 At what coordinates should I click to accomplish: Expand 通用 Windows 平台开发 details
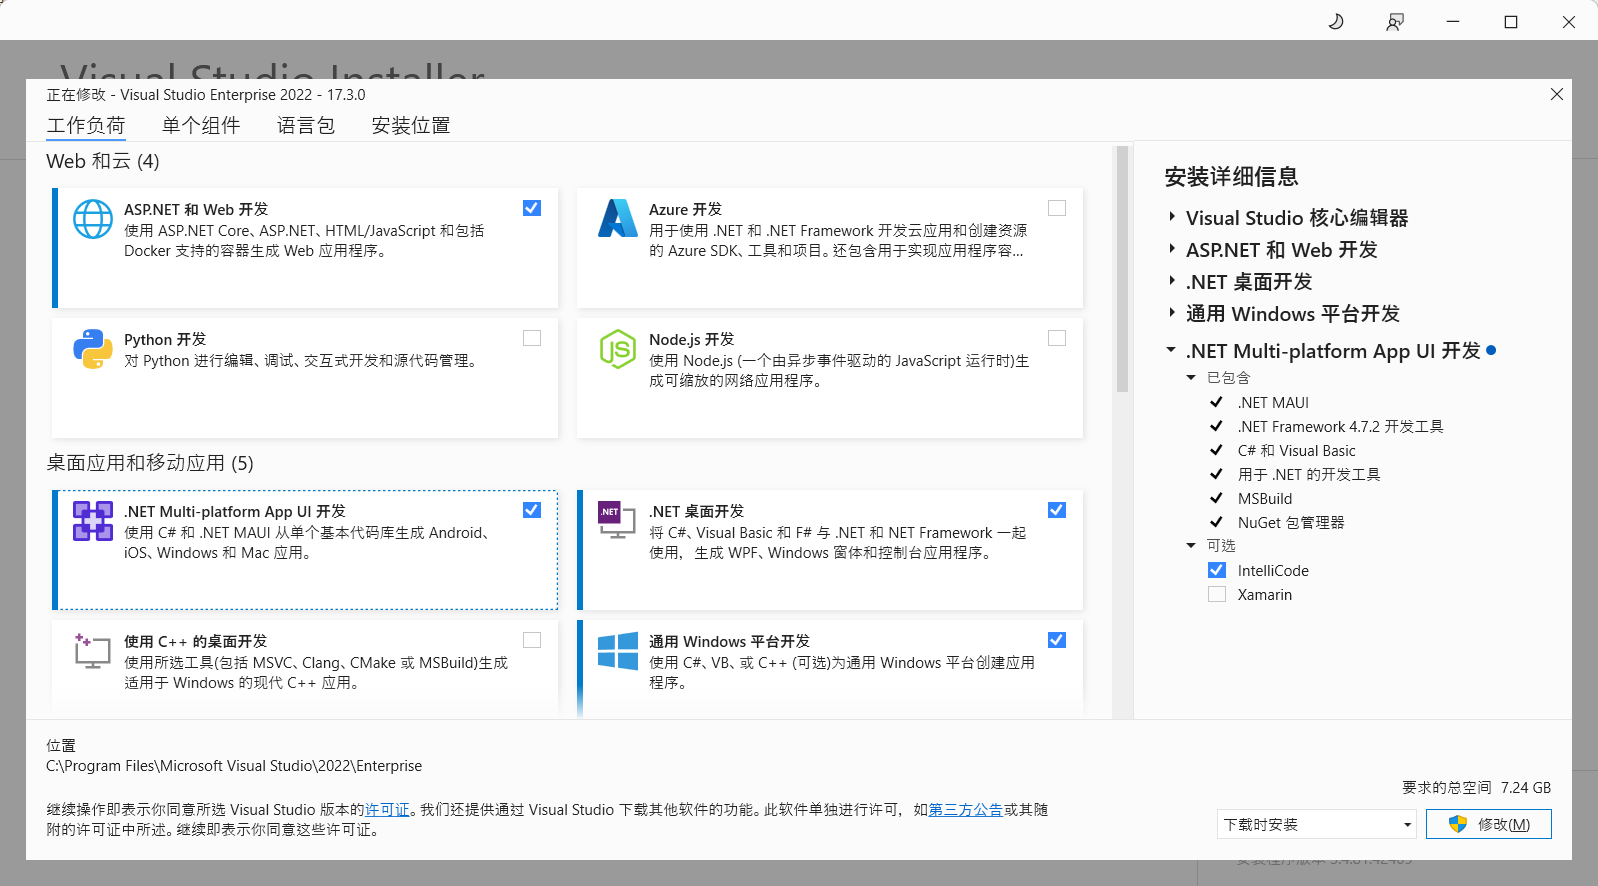[x=1172, y=313]
